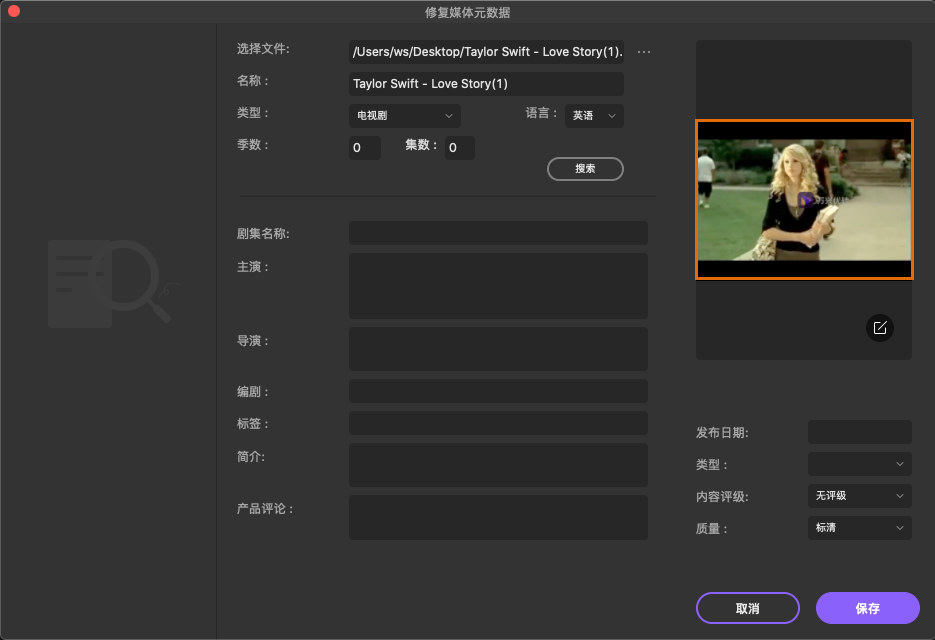Focus the 发布日期 field
The image size is (935, 640).
click(859, 432)
